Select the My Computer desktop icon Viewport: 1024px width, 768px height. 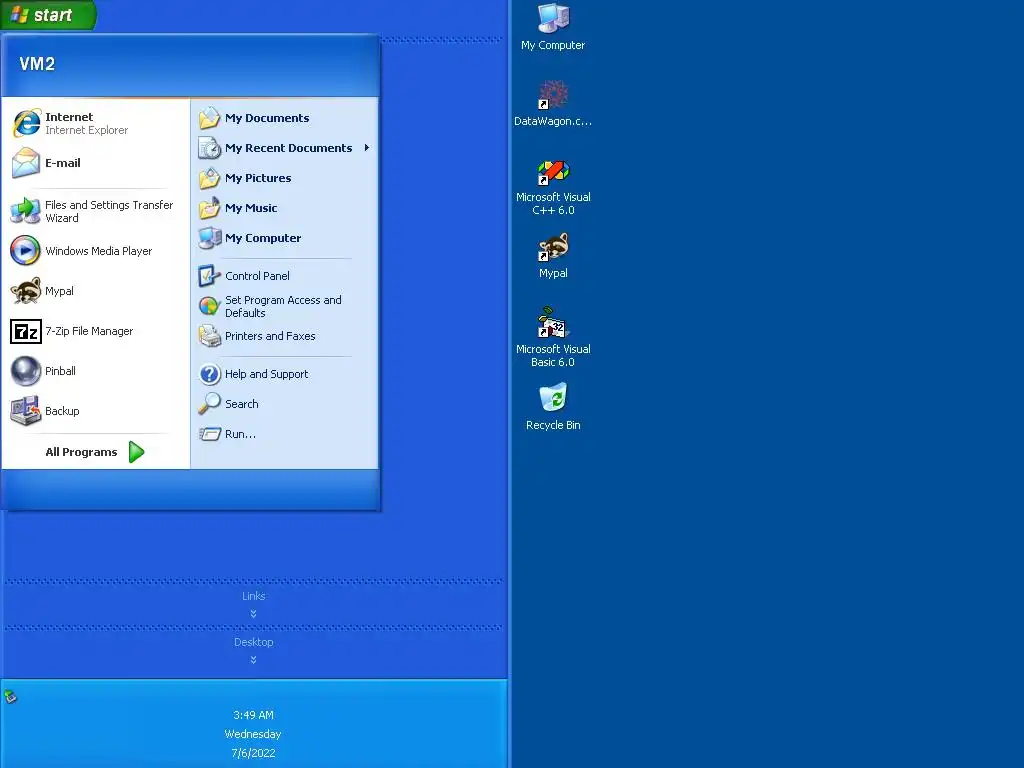(x=553, y=27)
